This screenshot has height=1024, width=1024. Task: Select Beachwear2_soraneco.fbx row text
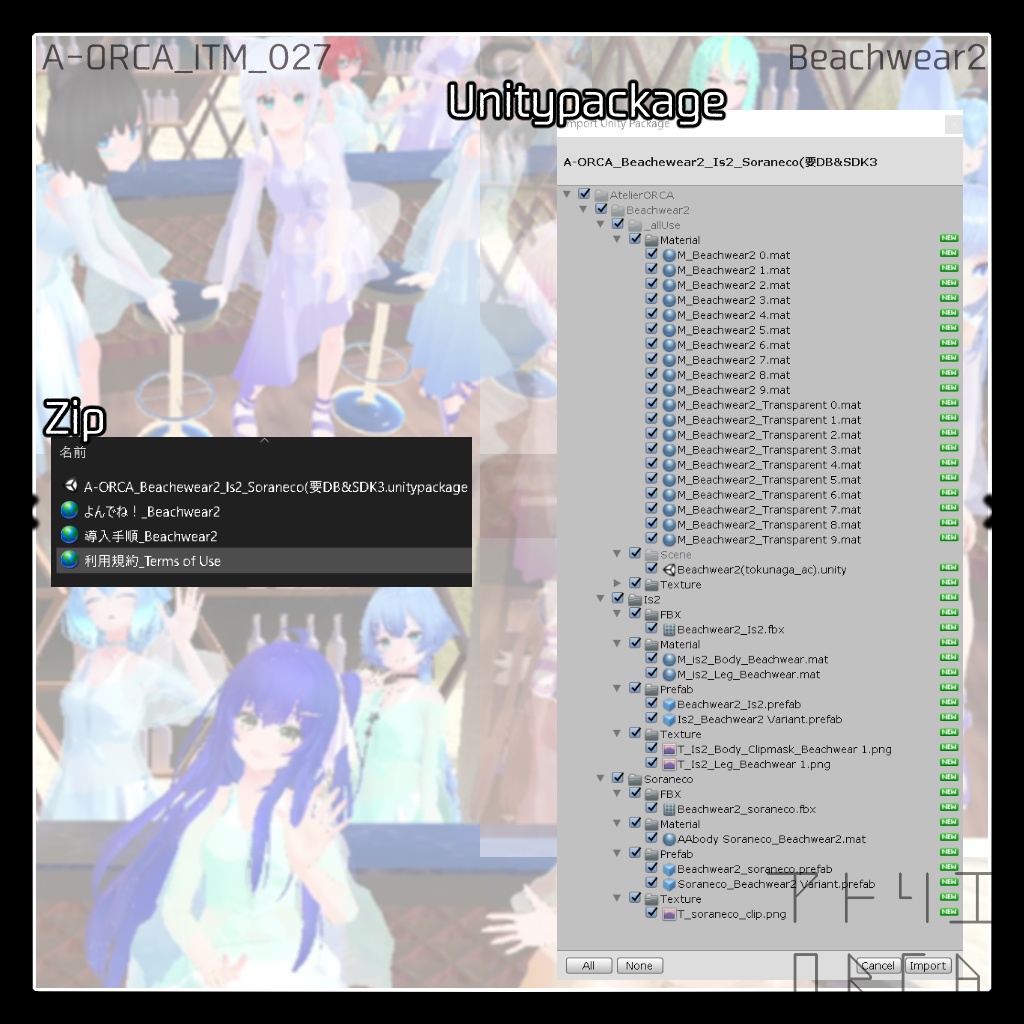tap(746, 809)
